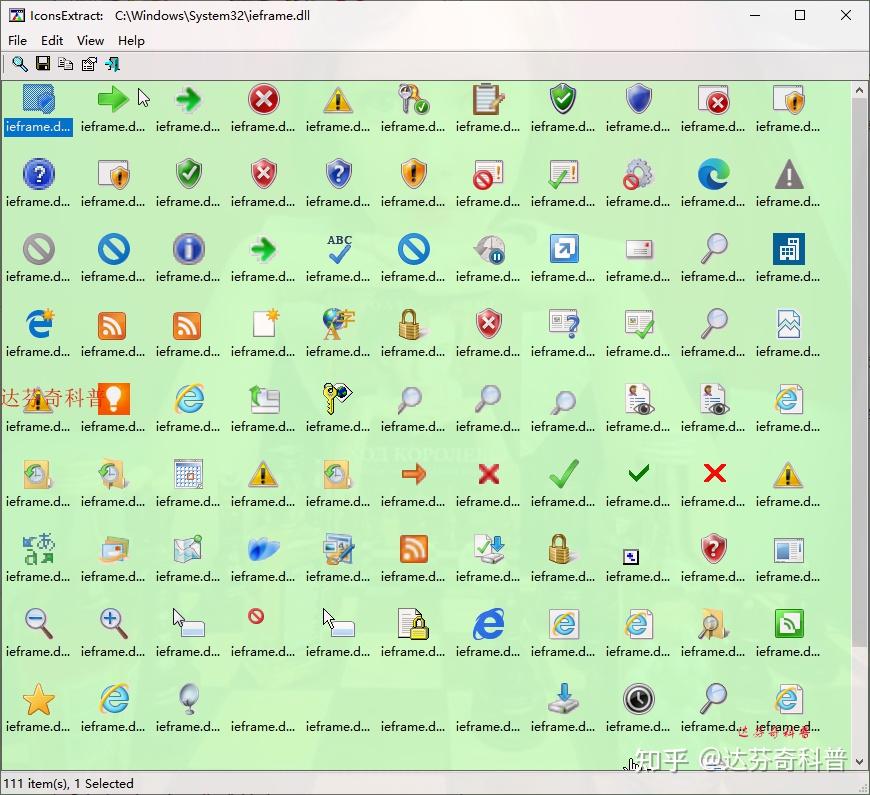
Task: Select the calendar grid icon
Action: point(189,474)
